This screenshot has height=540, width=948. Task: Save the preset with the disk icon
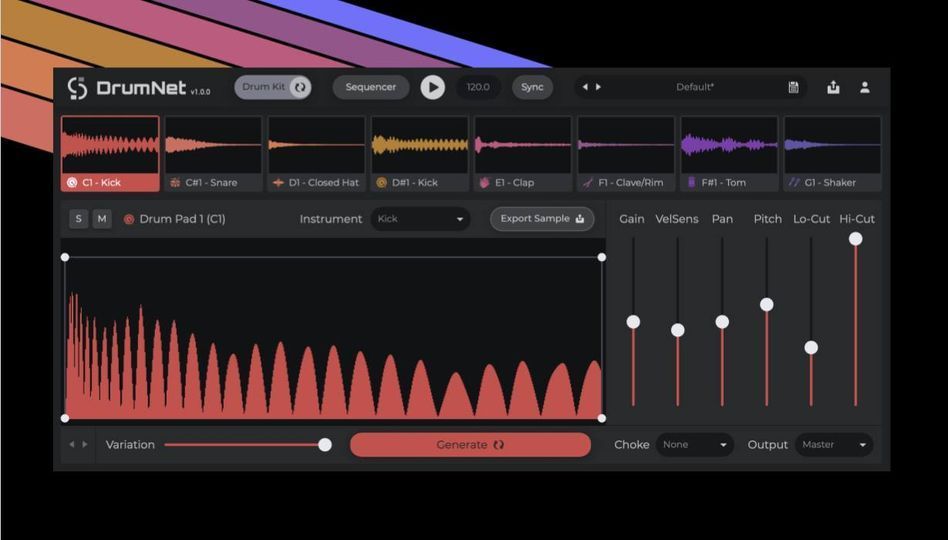794,87
